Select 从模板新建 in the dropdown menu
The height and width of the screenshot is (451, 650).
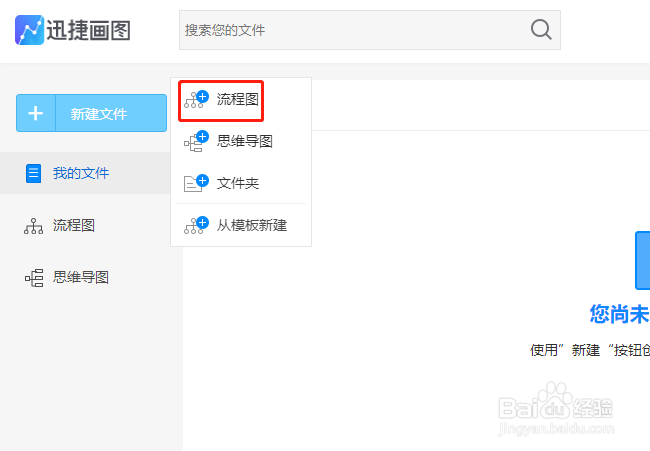251,225
